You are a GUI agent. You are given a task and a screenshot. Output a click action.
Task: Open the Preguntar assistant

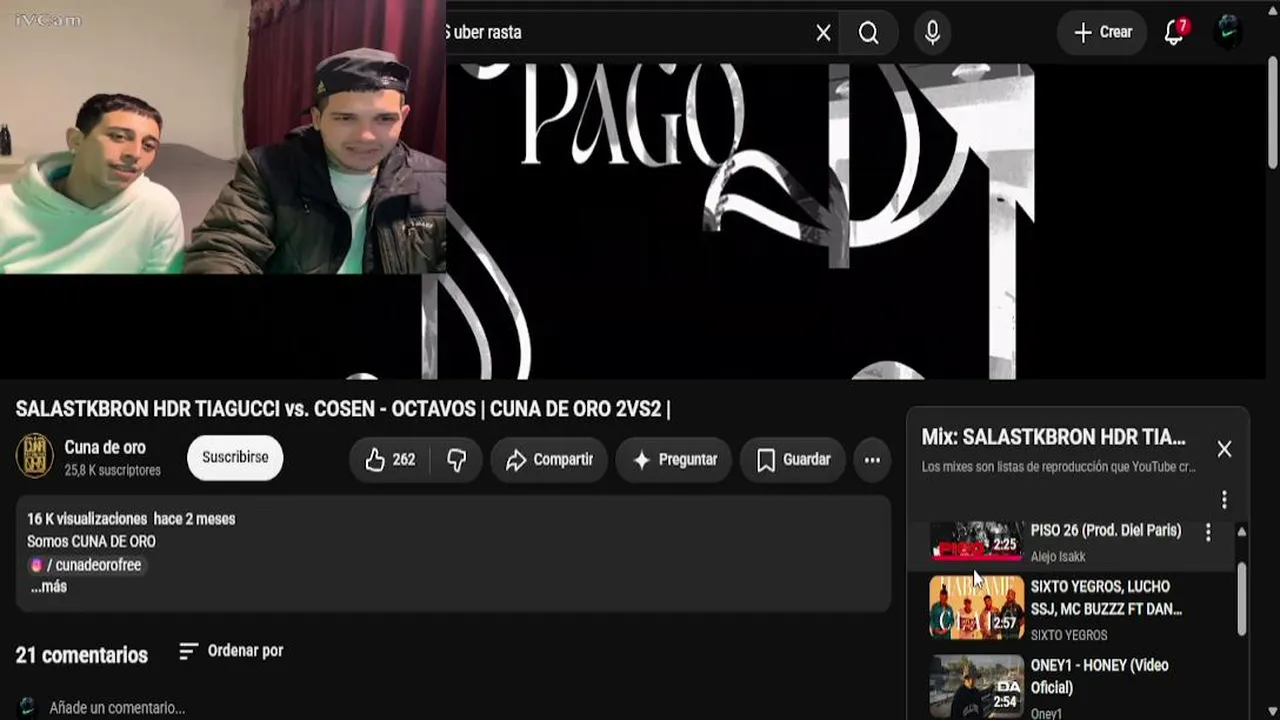coord(674,460)
